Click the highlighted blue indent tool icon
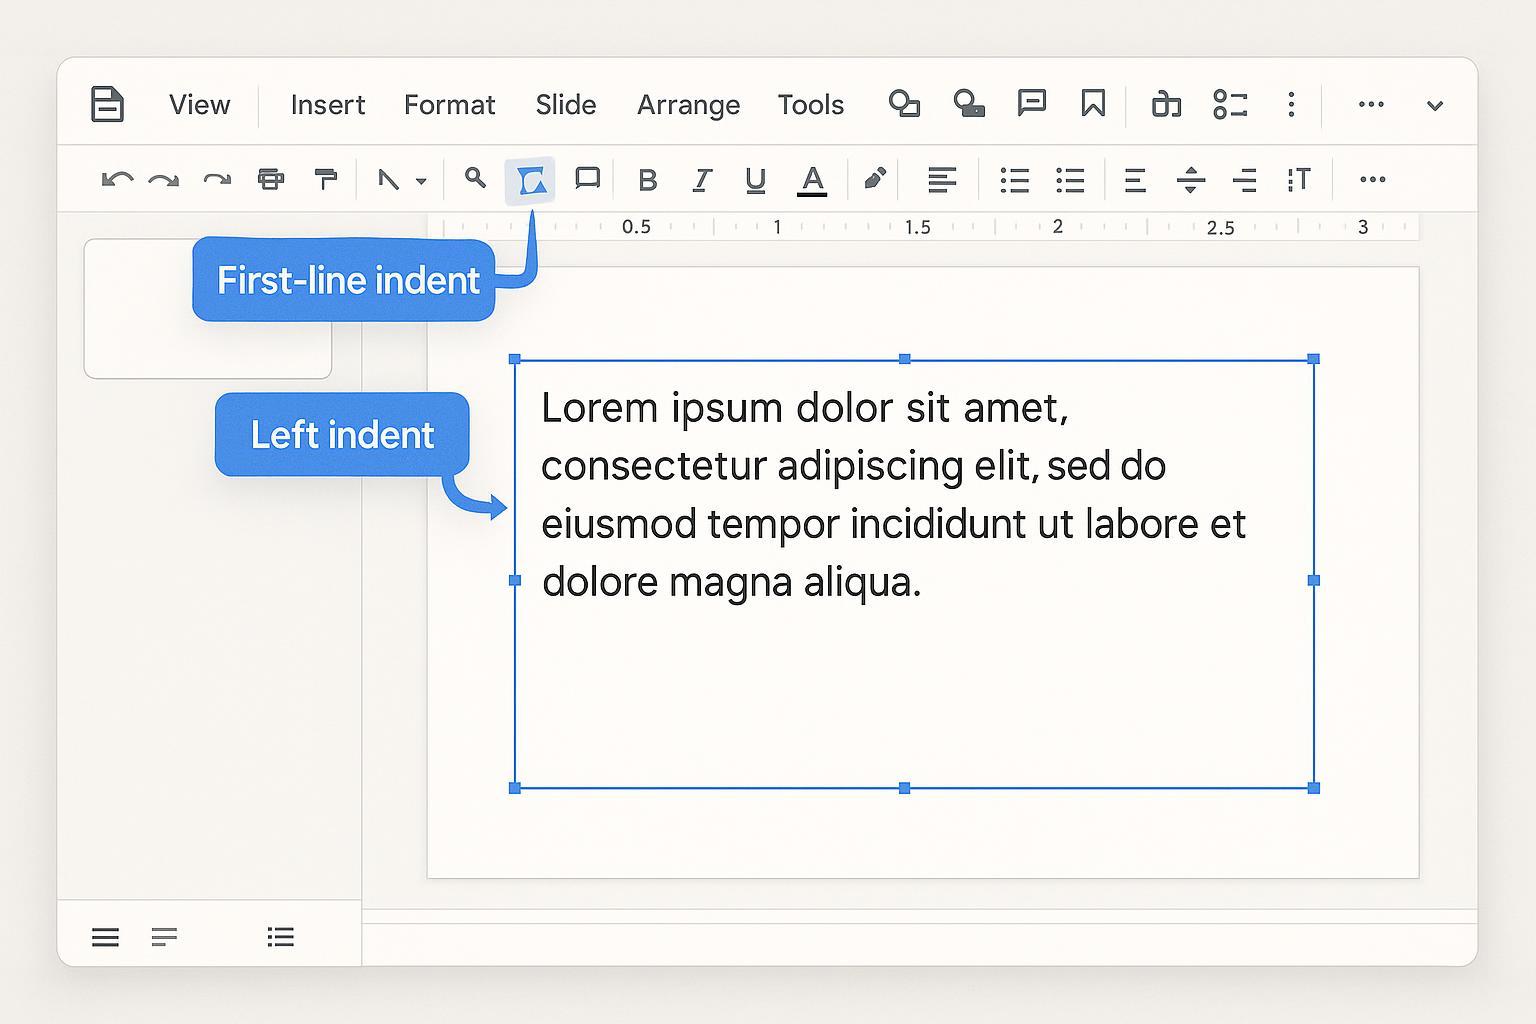This screenshot has height=1024, width=1536. pyautogui.click(x=531, y=181)
